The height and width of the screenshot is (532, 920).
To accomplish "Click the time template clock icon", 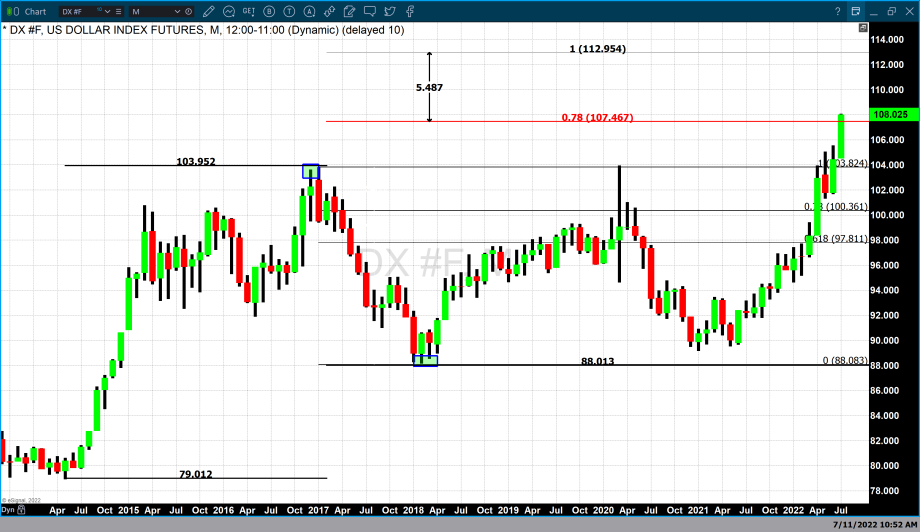I will (x=191, y=11).
